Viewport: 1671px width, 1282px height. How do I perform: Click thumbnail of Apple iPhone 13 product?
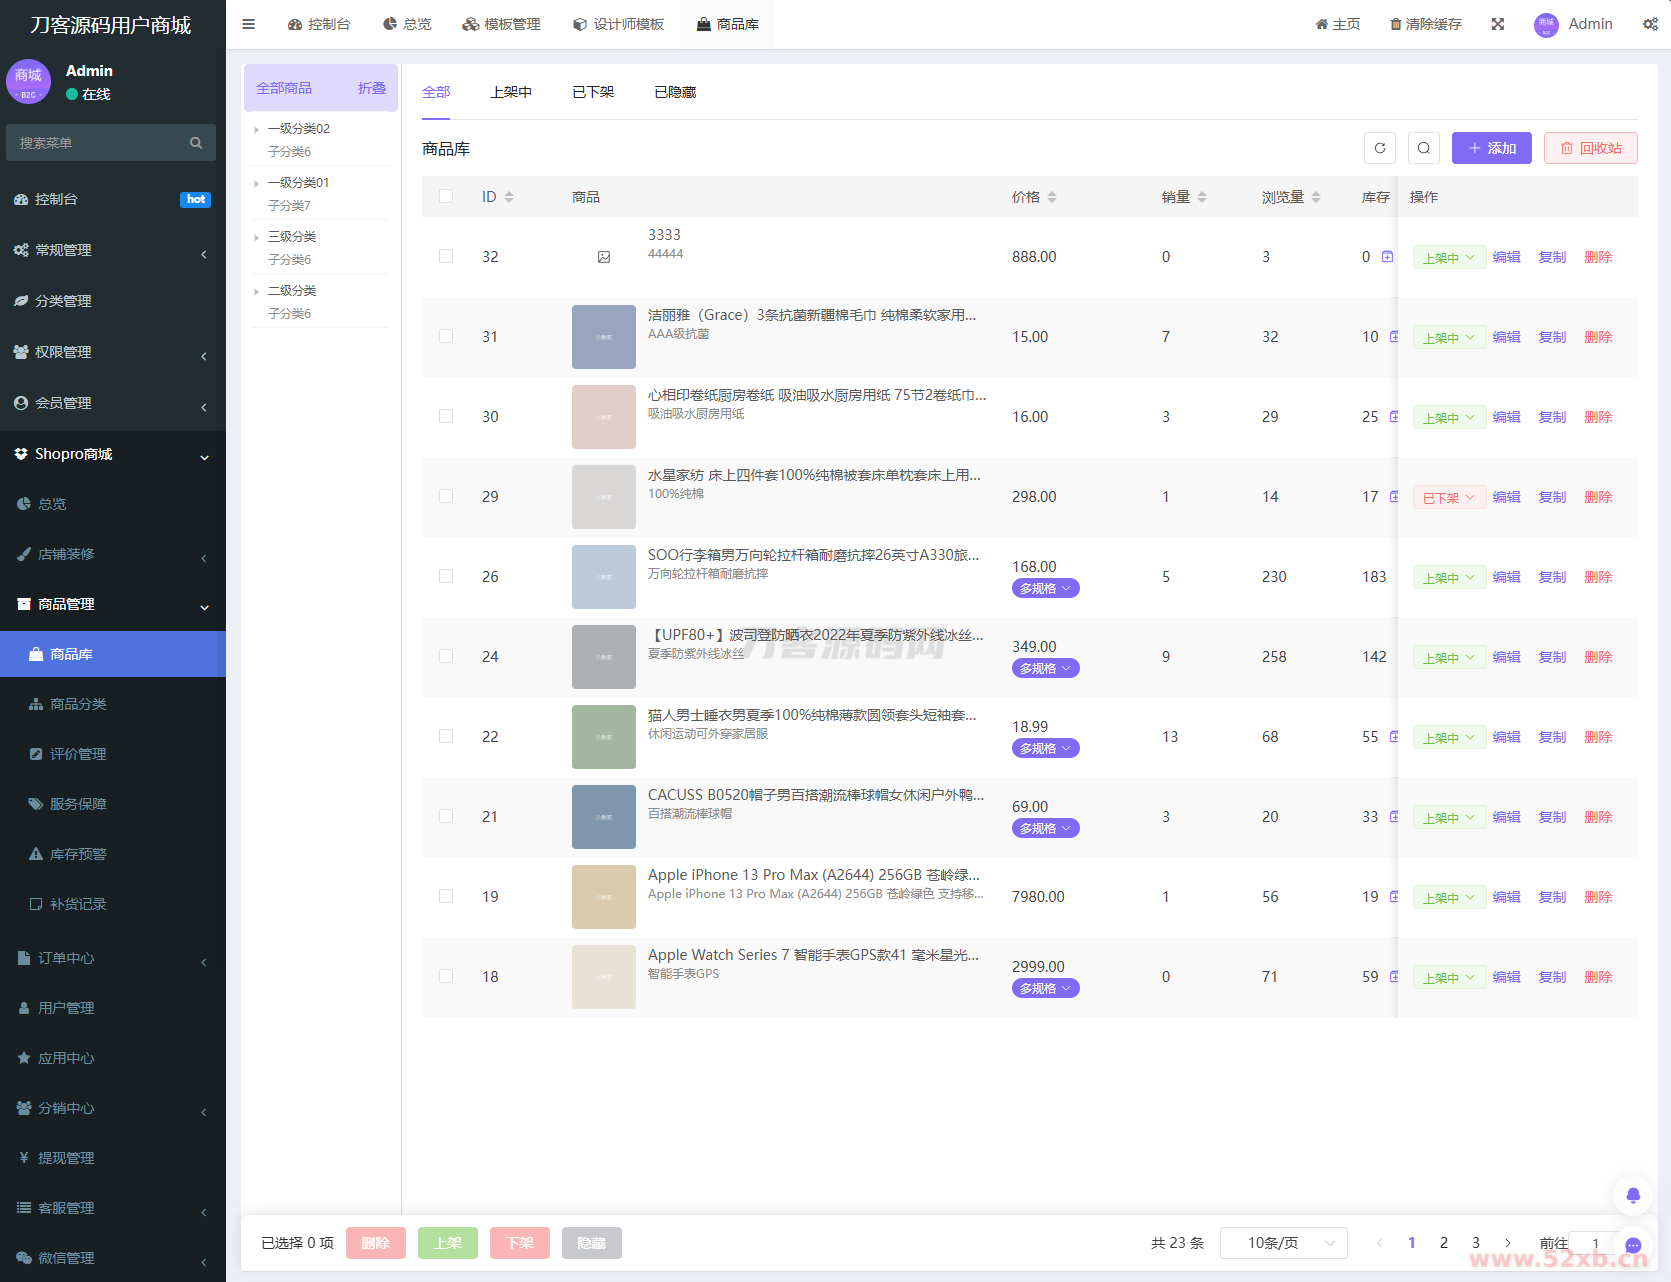click(604, 897)
